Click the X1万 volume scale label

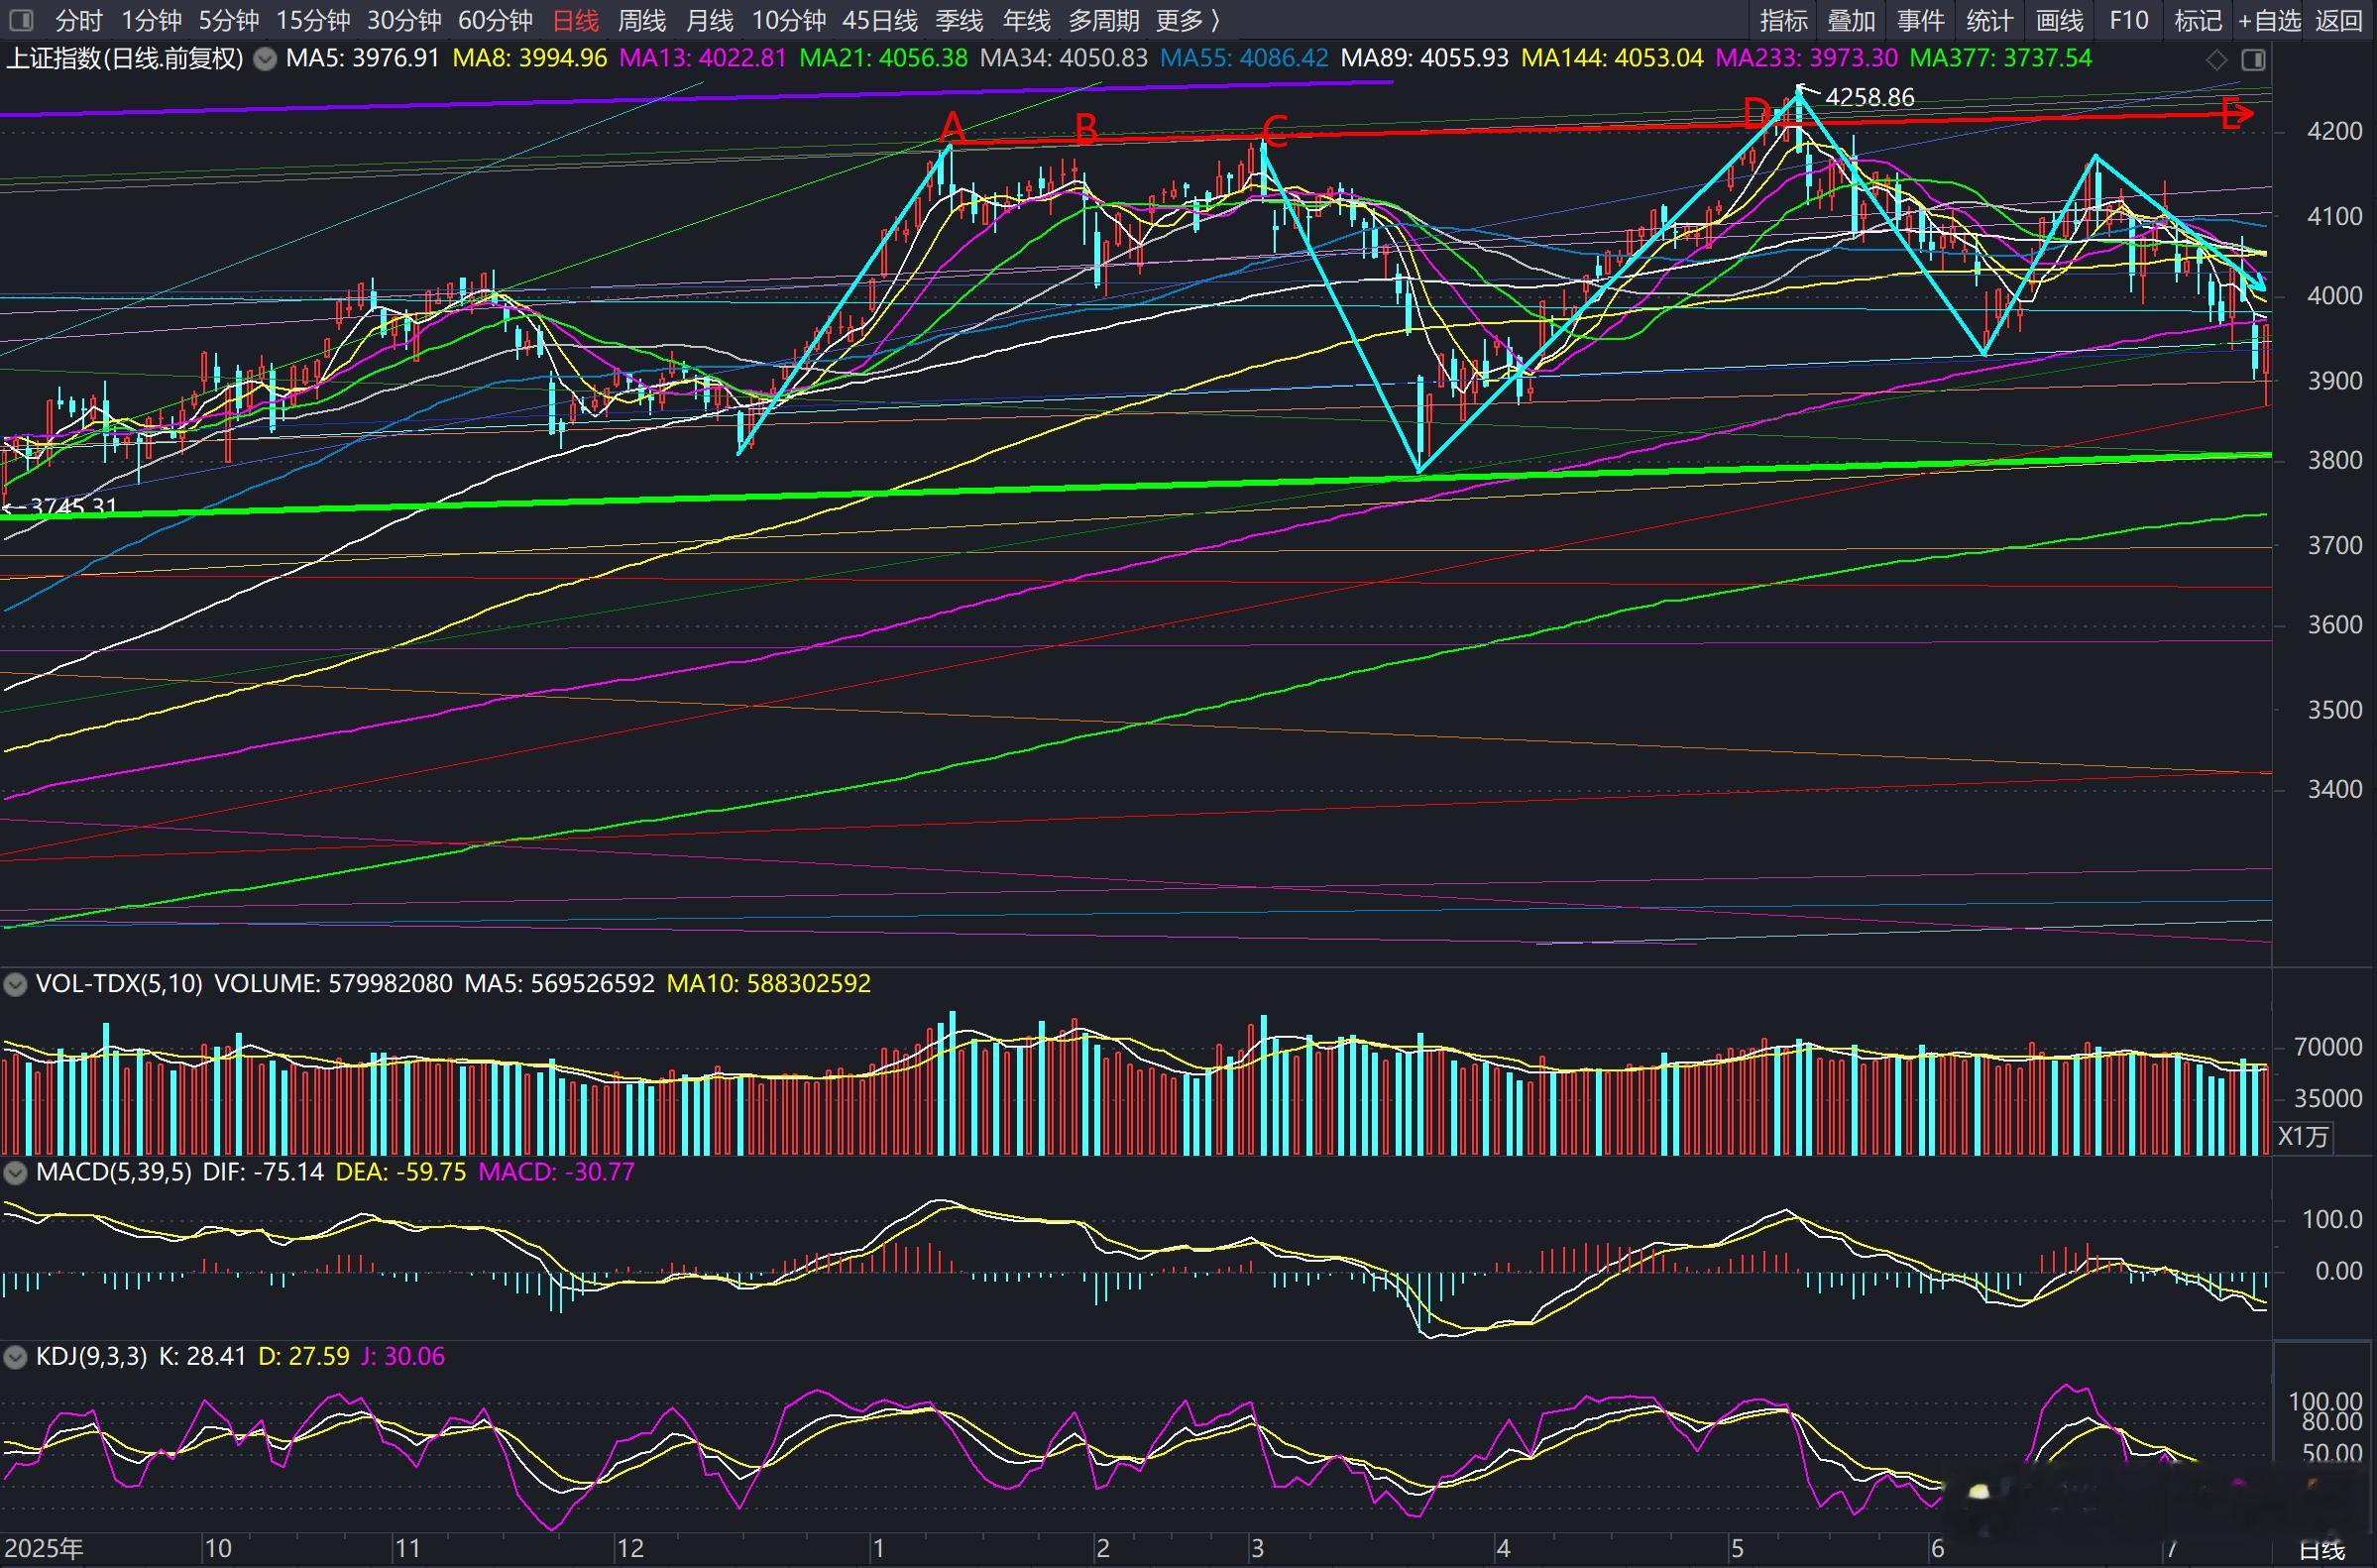click(x=2304, y=1137)
